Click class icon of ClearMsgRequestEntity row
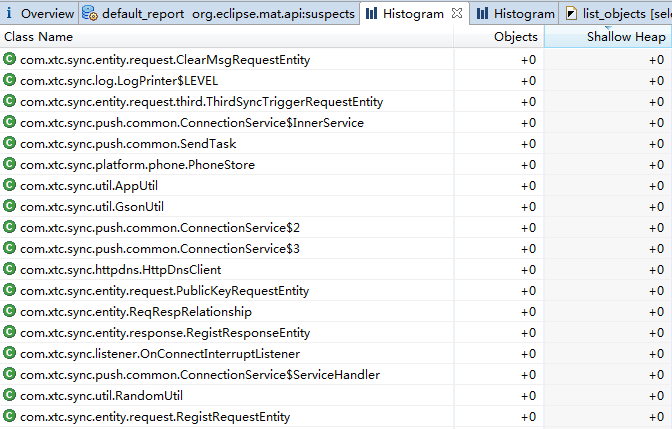Screen dimensions: 672x429 pos(9,59)
